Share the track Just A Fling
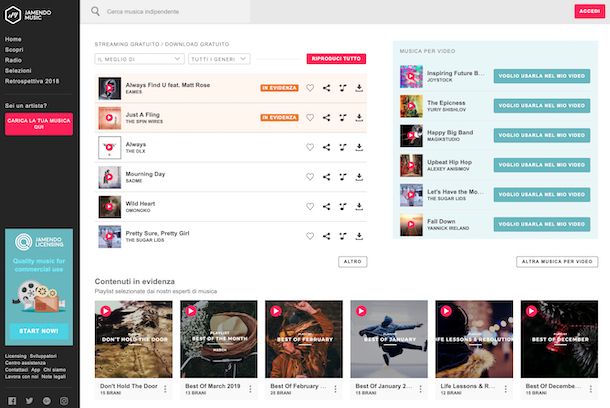The height and width of the screenshot is (408, 610). tap(326, 117)
